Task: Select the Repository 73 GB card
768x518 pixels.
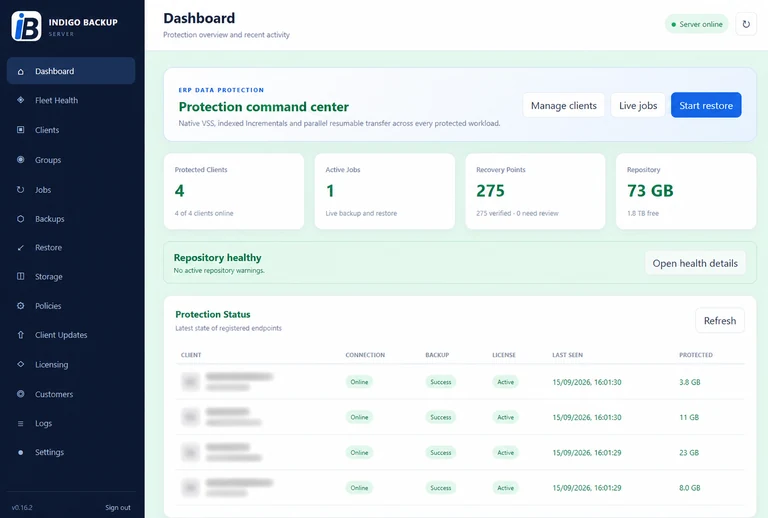Action: tap(686, 191)
